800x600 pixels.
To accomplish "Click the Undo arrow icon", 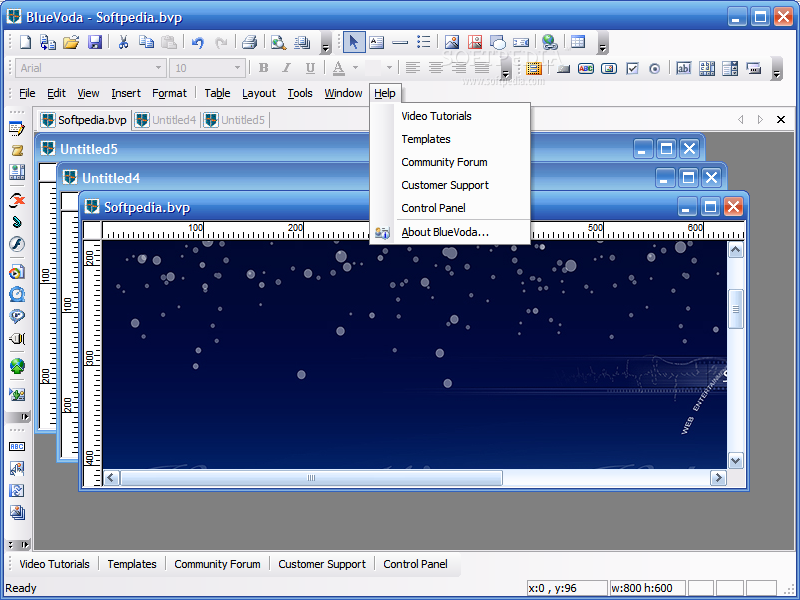I will coord(197,42).
